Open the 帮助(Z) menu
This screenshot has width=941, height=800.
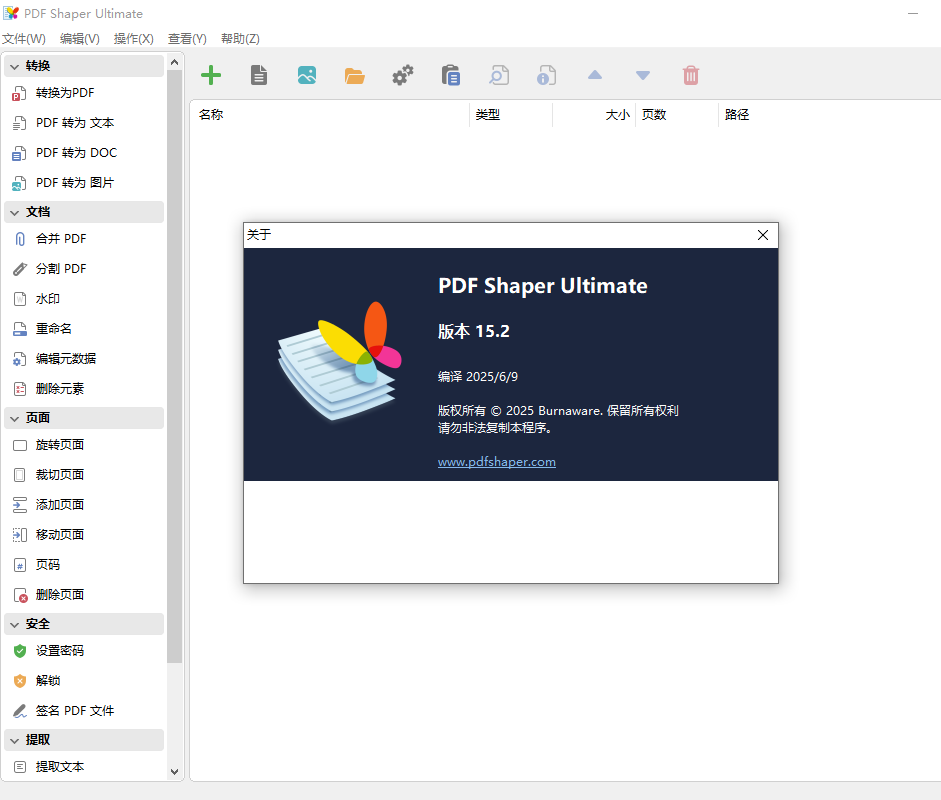point(240,38)
